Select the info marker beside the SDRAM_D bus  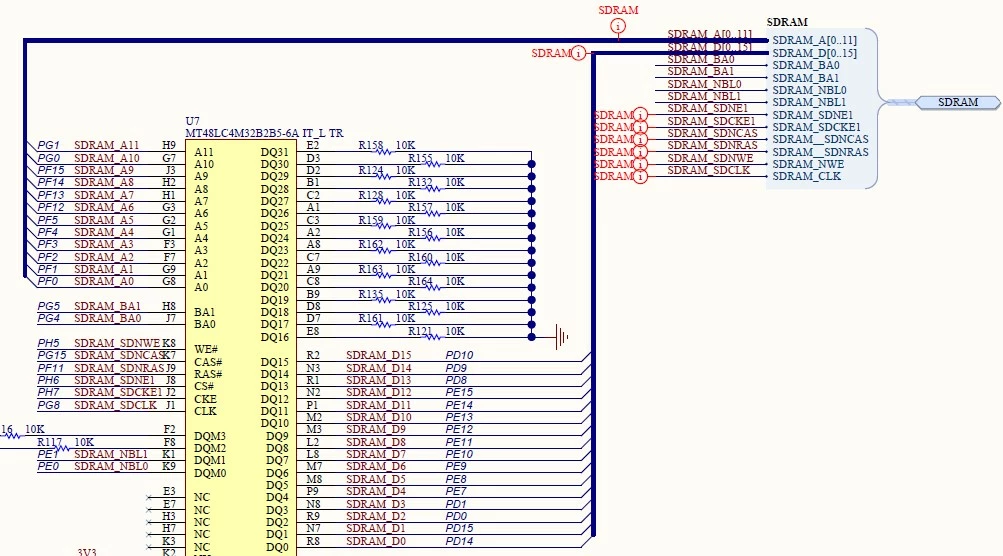[578, 53]
